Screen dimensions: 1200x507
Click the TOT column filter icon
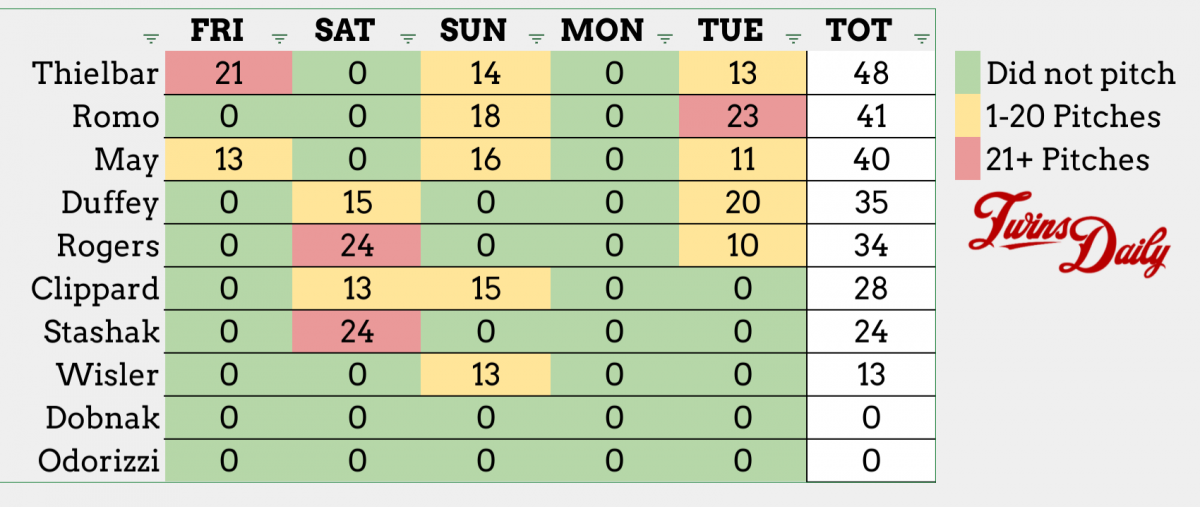[x=921, y=39]
